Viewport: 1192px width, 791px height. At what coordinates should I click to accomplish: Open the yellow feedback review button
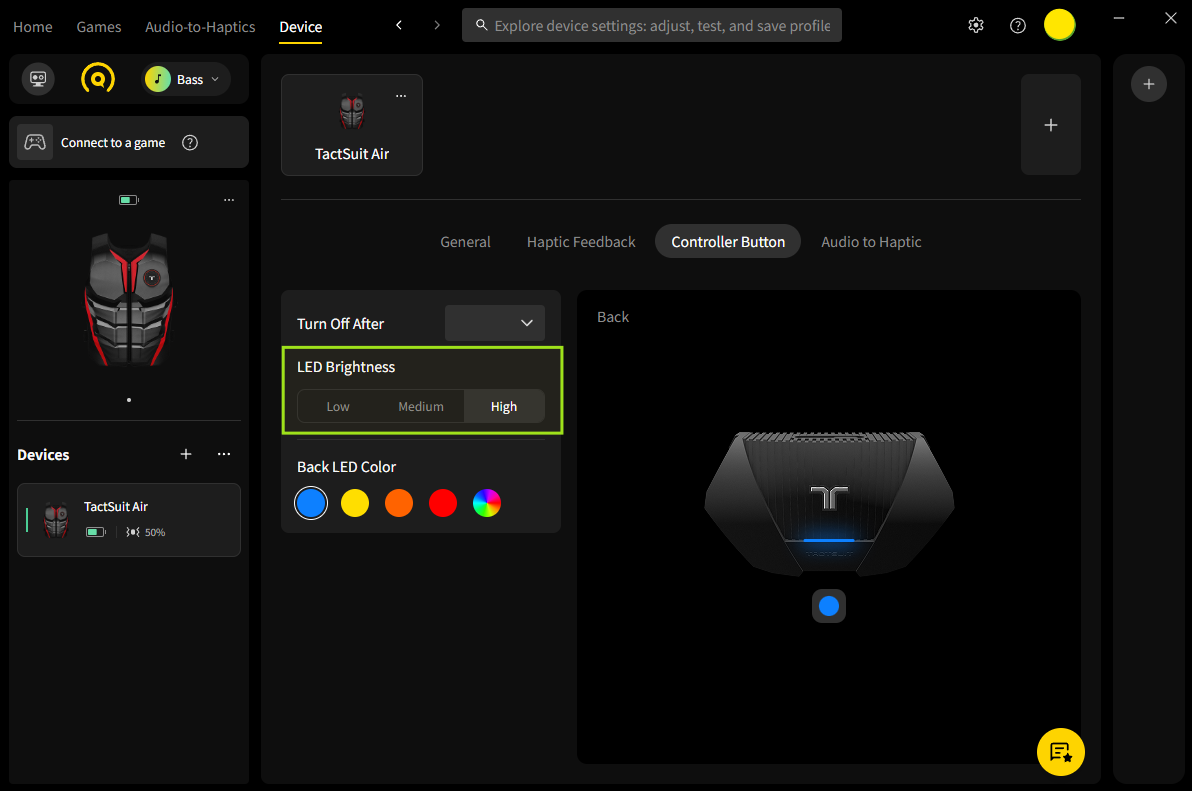1060,751
